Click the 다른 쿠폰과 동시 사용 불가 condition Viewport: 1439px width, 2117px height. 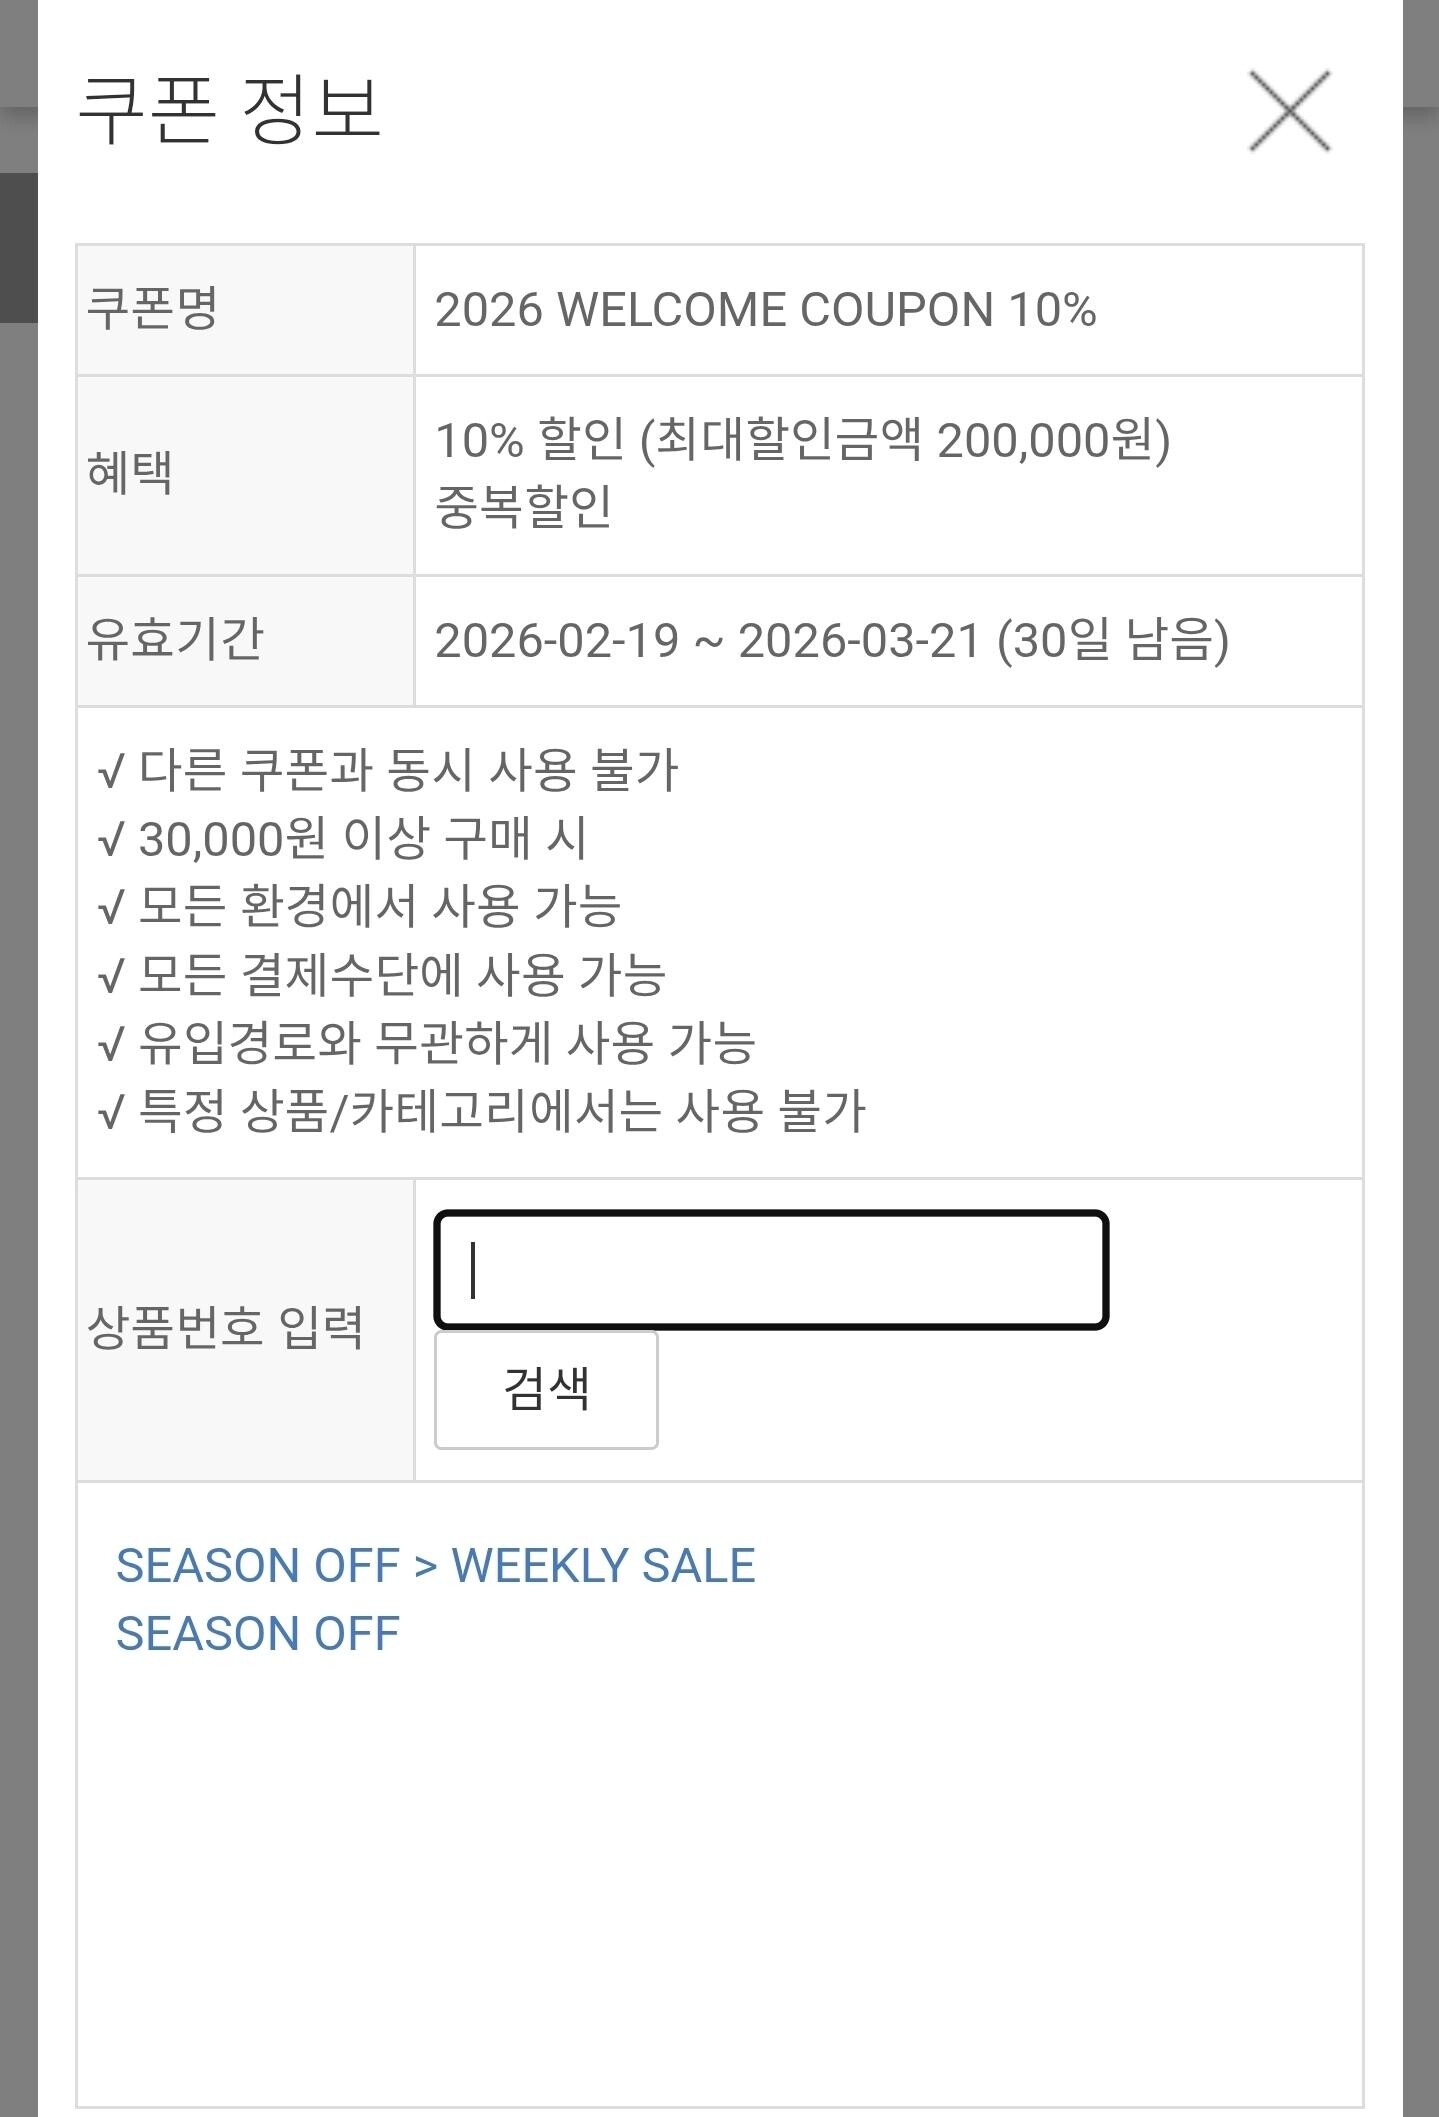pos(408,771)
